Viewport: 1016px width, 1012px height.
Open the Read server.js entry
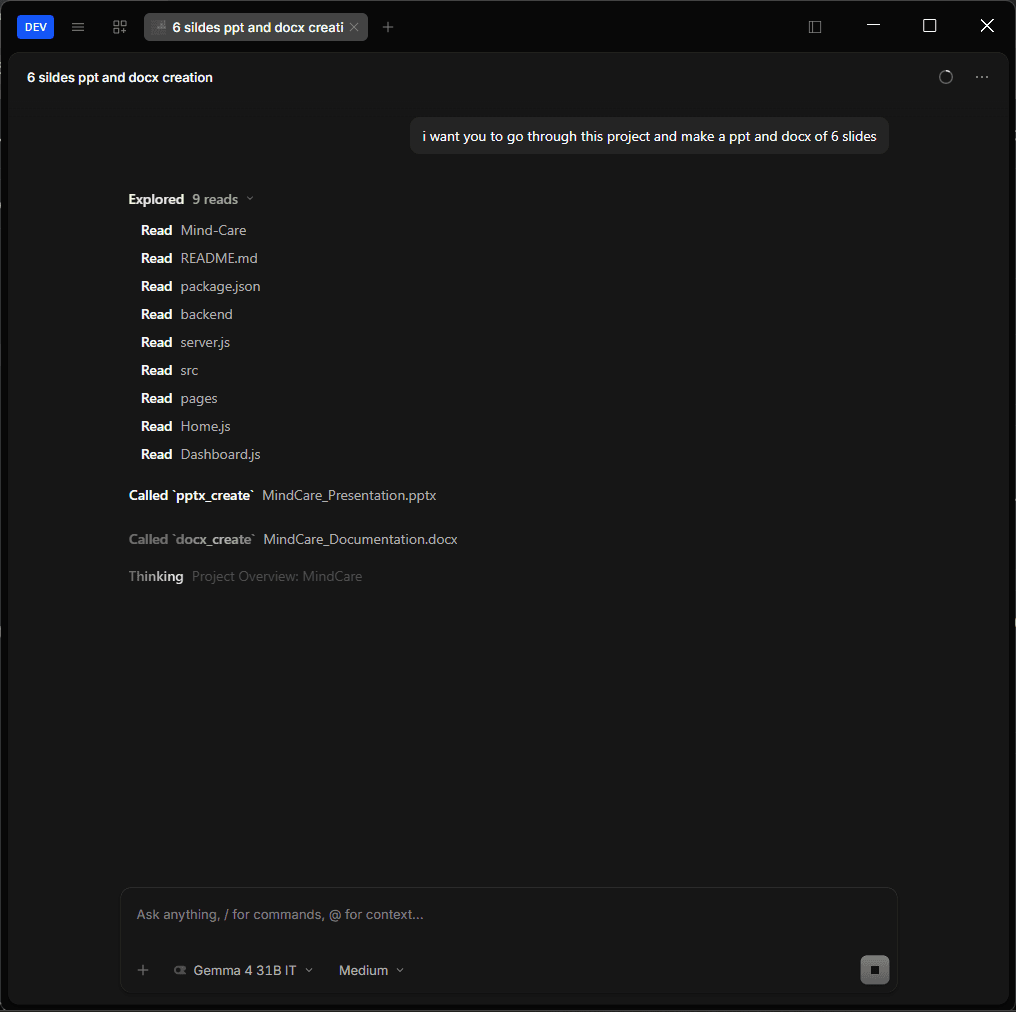(x=185, y=342)
